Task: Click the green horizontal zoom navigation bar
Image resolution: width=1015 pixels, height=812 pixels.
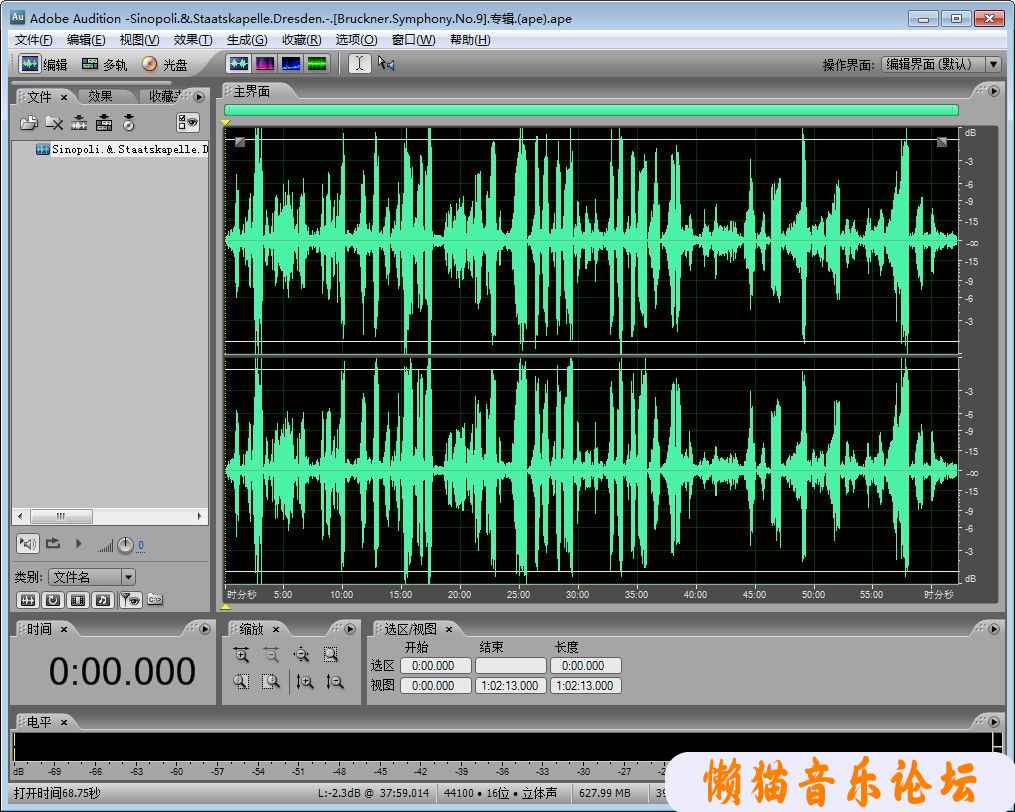Action: pos(591,110)
